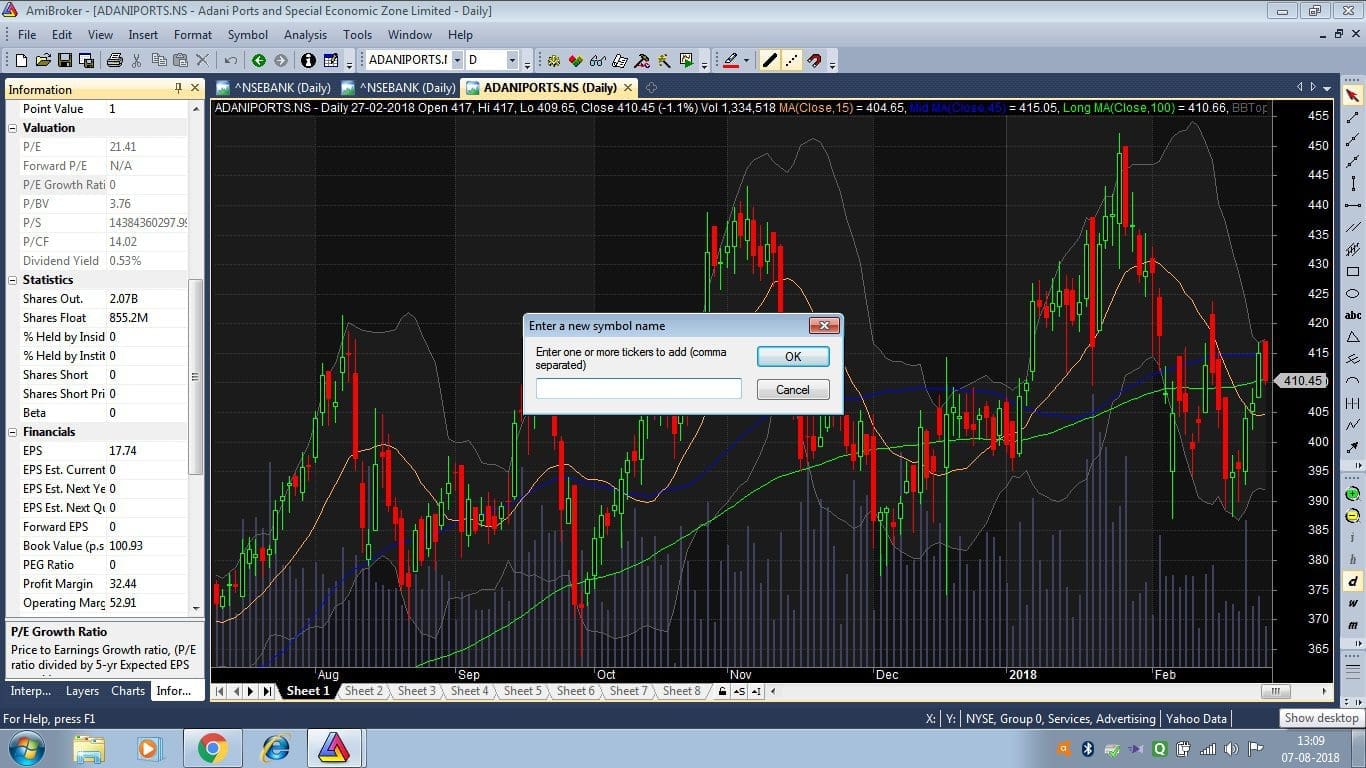Open the File menu
This screenshot has width=1366, height=768.
27,34
